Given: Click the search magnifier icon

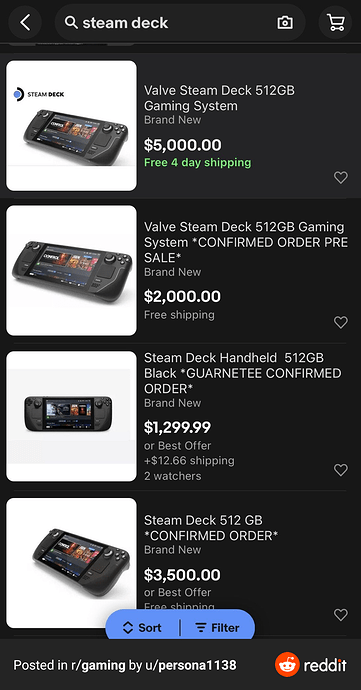Looking at the screenshot, I should pos(71,22).
